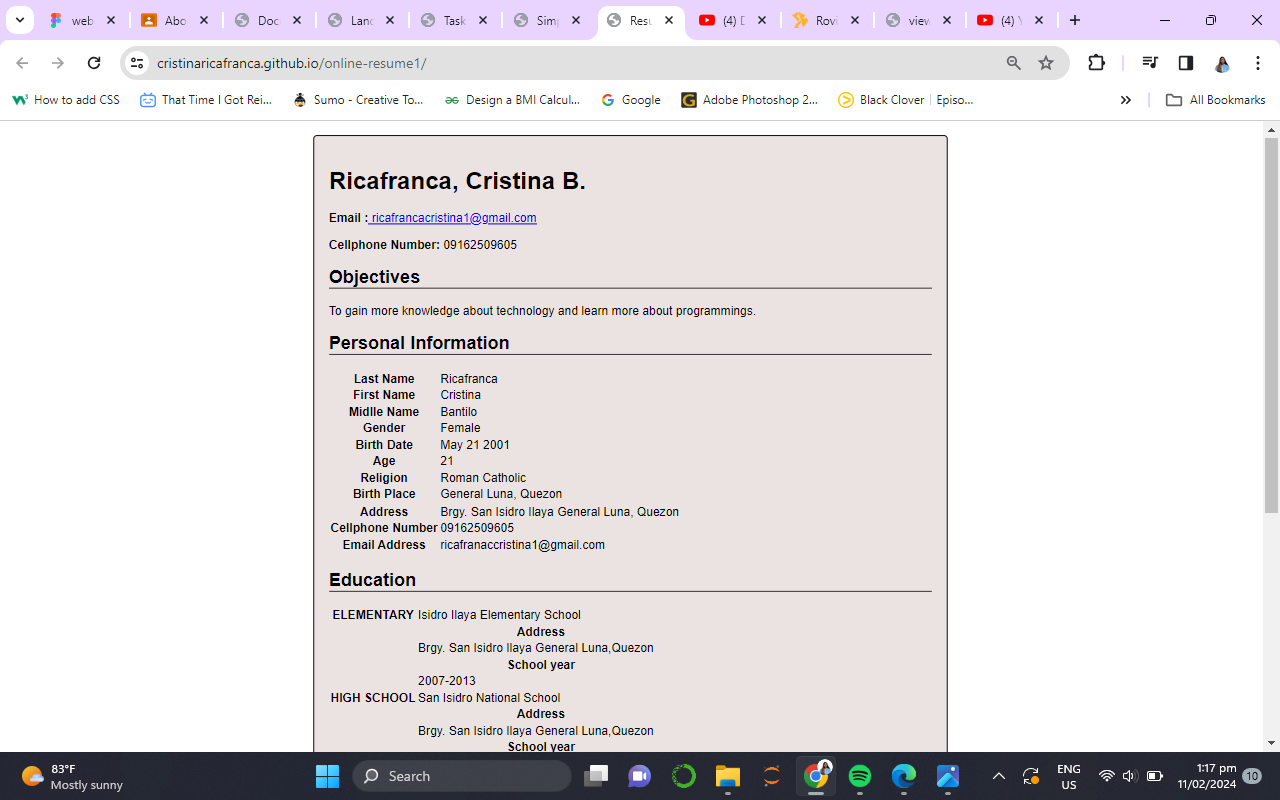The height and width of the screenshot is (800, 1280).
Task: Switch to the 'Lanc' tab
Action: tap(361, 20)
